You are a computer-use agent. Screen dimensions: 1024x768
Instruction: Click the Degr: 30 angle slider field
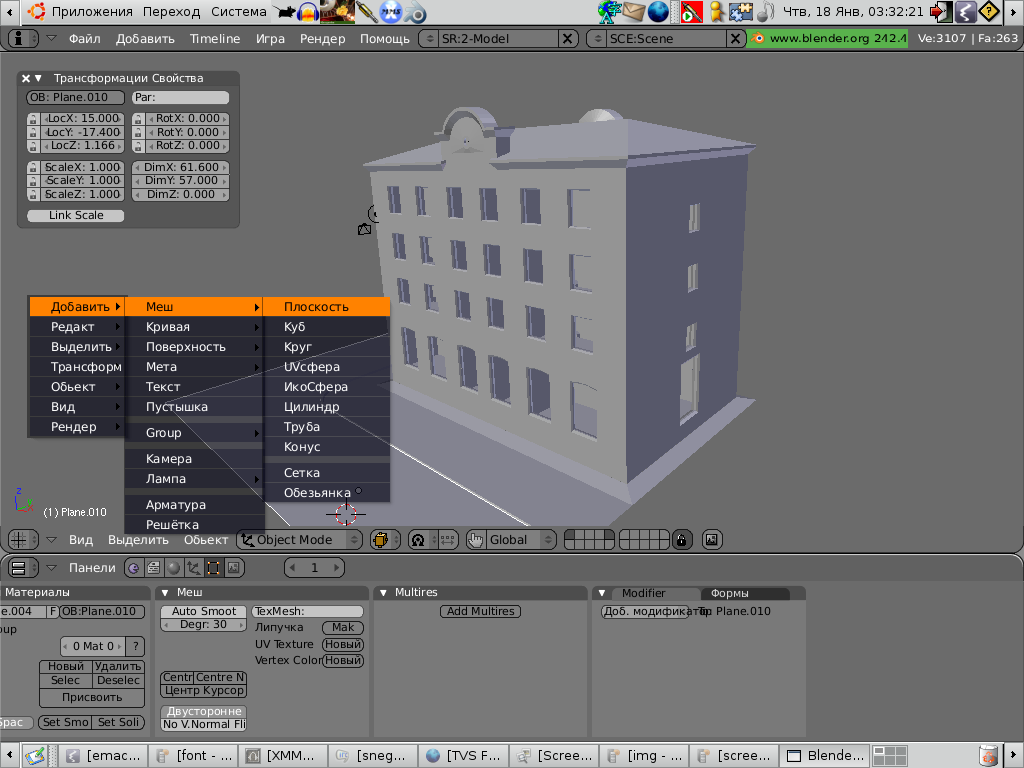click(x=203, y=625)
